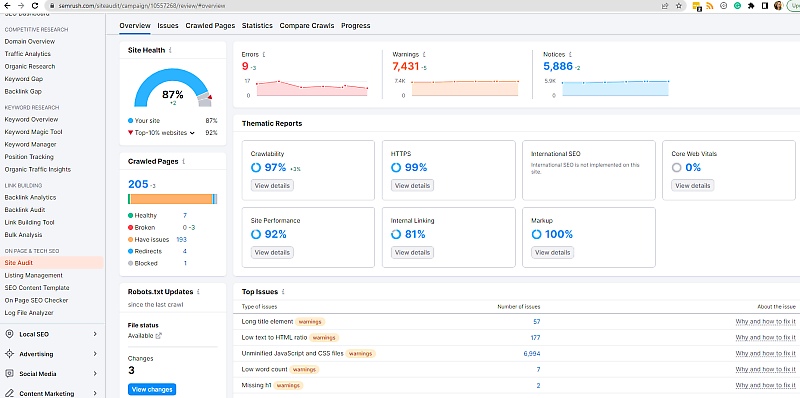Click the browser reload icon
Viewport: 800px width, 398px height.
point(35,6)
